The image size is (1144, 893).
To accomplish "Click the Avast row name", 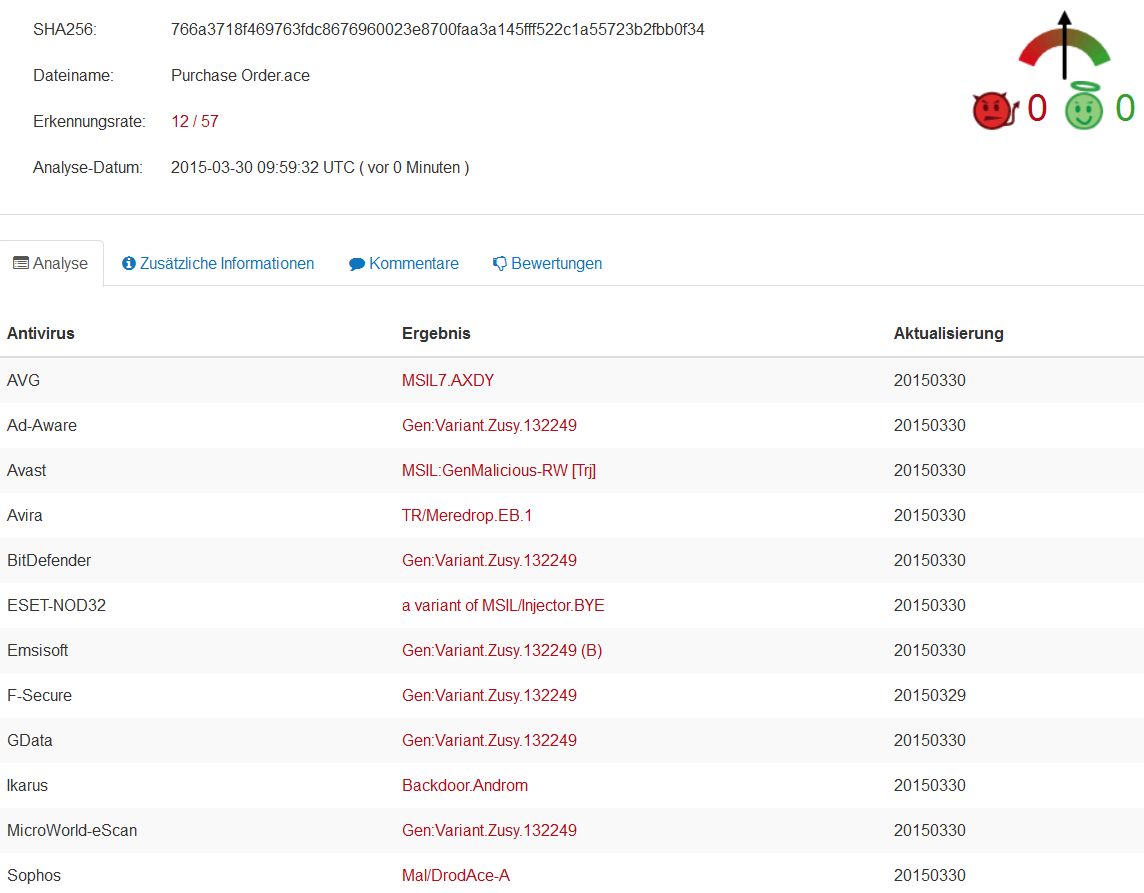I will [26, 471].
